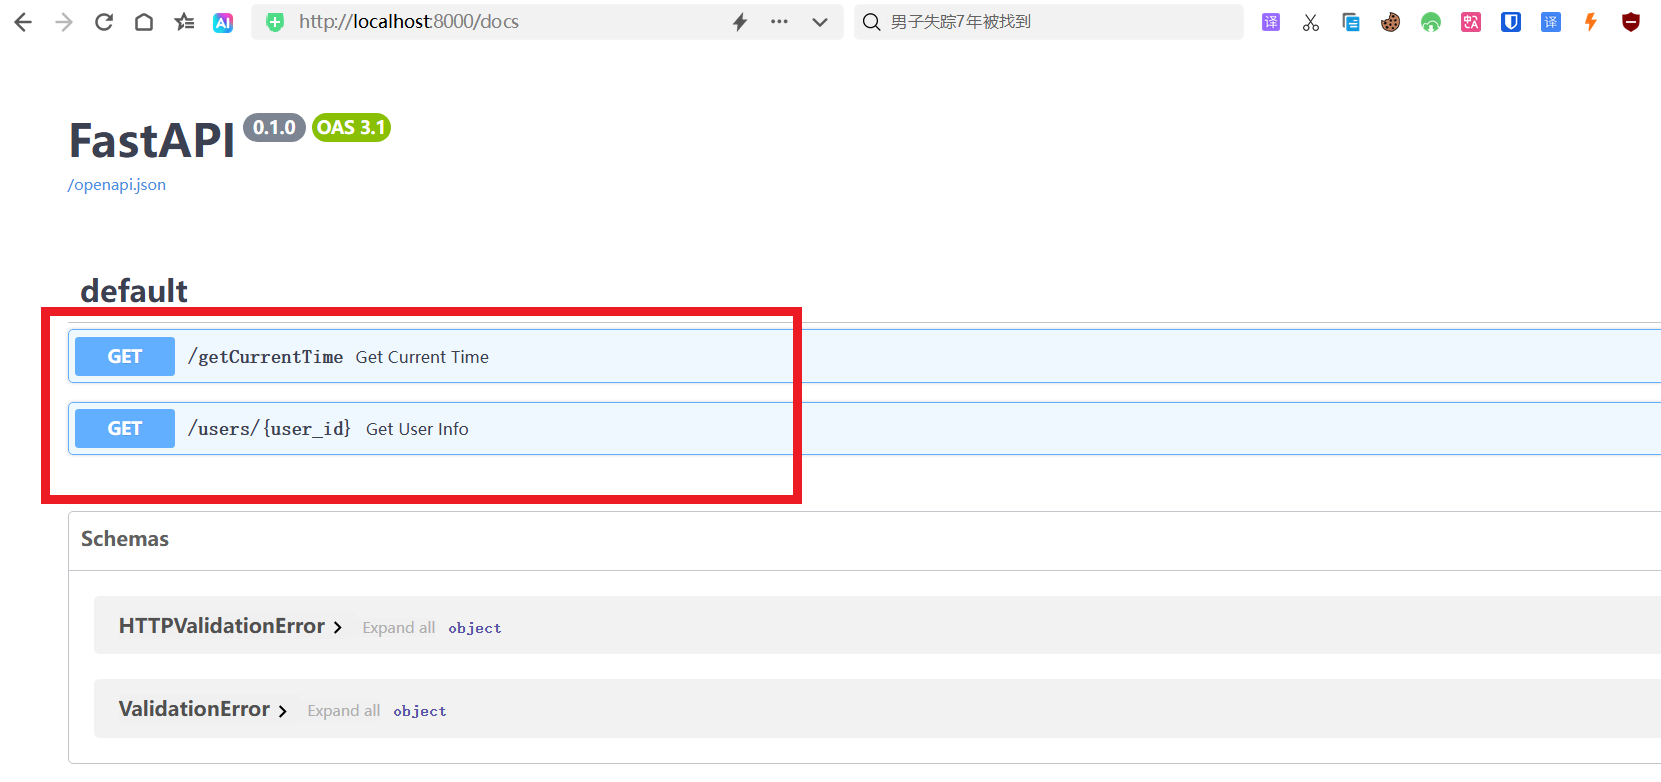Launch the AI assistant icon in toolbar
This screenshot has width=1661, height=782.
pyautogui.click(x=223, y=22)
